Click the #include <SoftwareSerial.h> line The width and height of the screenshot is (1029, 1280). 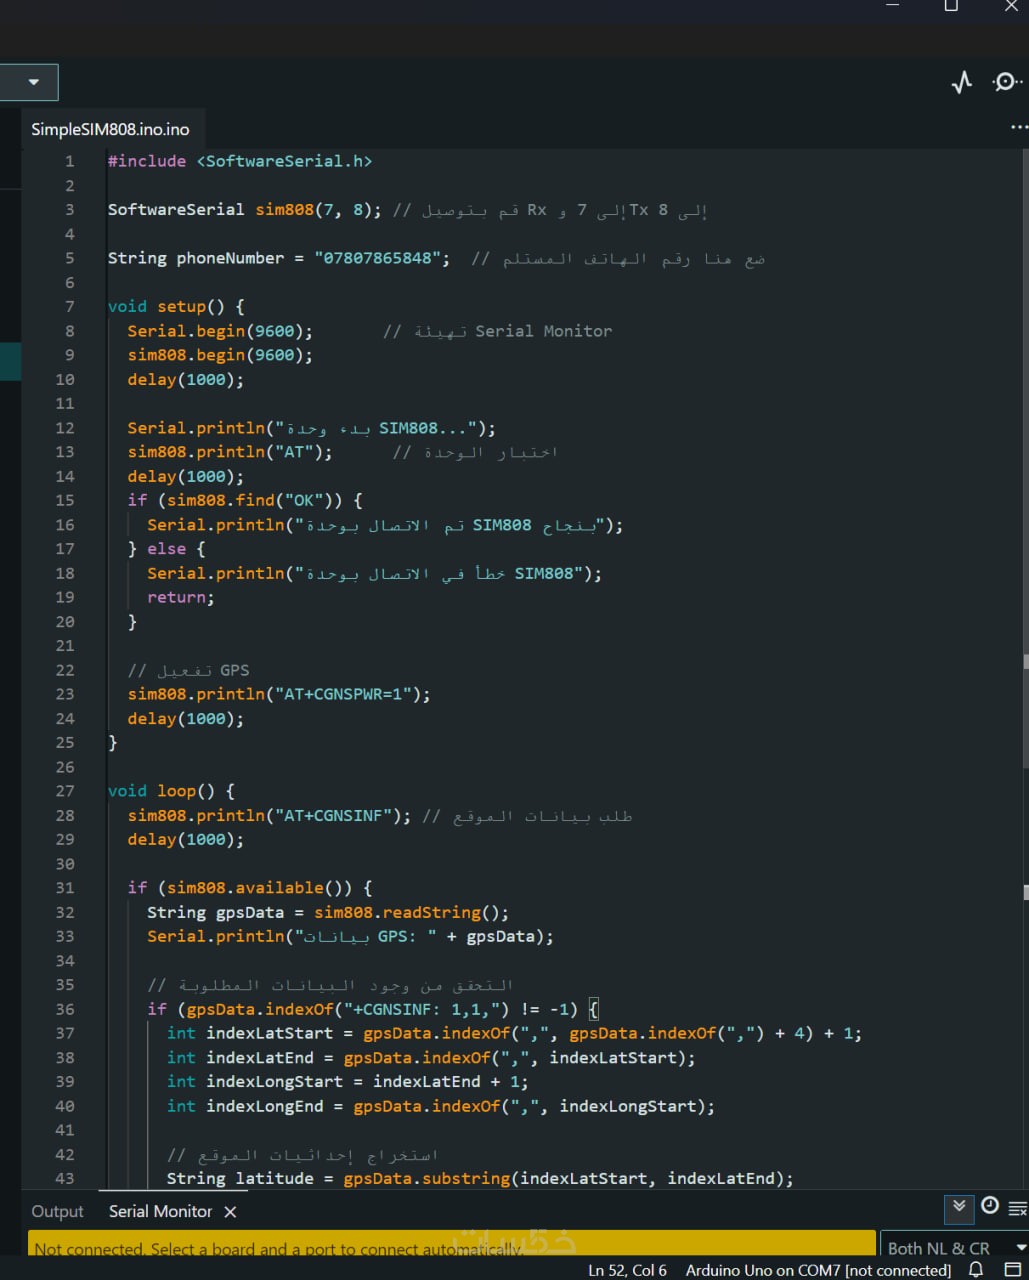(240, 161)
